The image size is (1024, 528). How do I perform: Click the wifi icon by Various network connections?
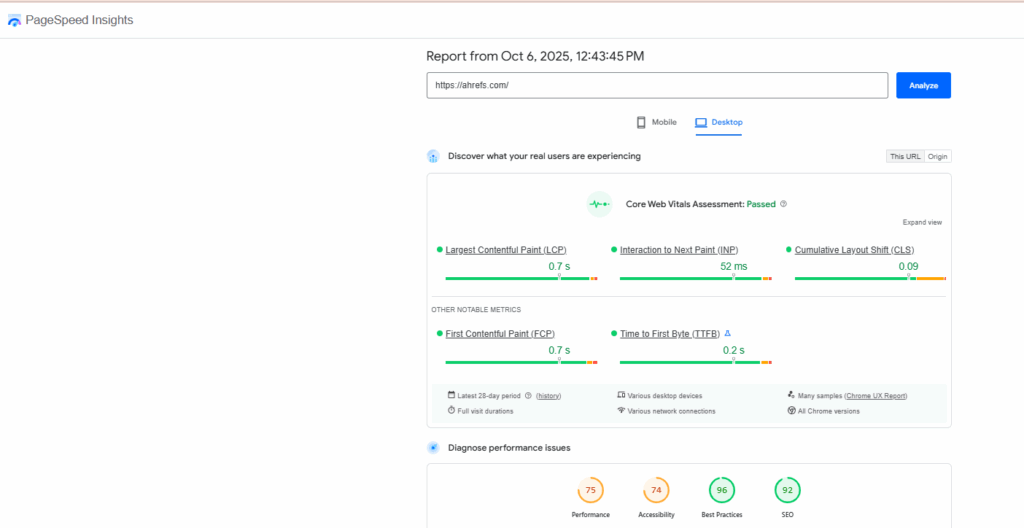[x=621, y=410]
